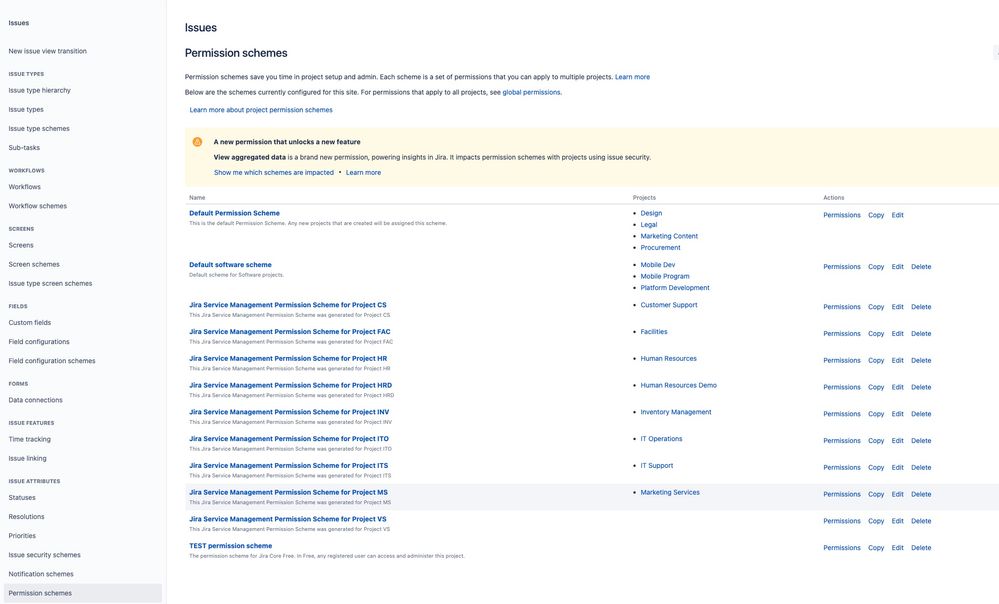
Task: Open Default software scheme
Action: 230,265
